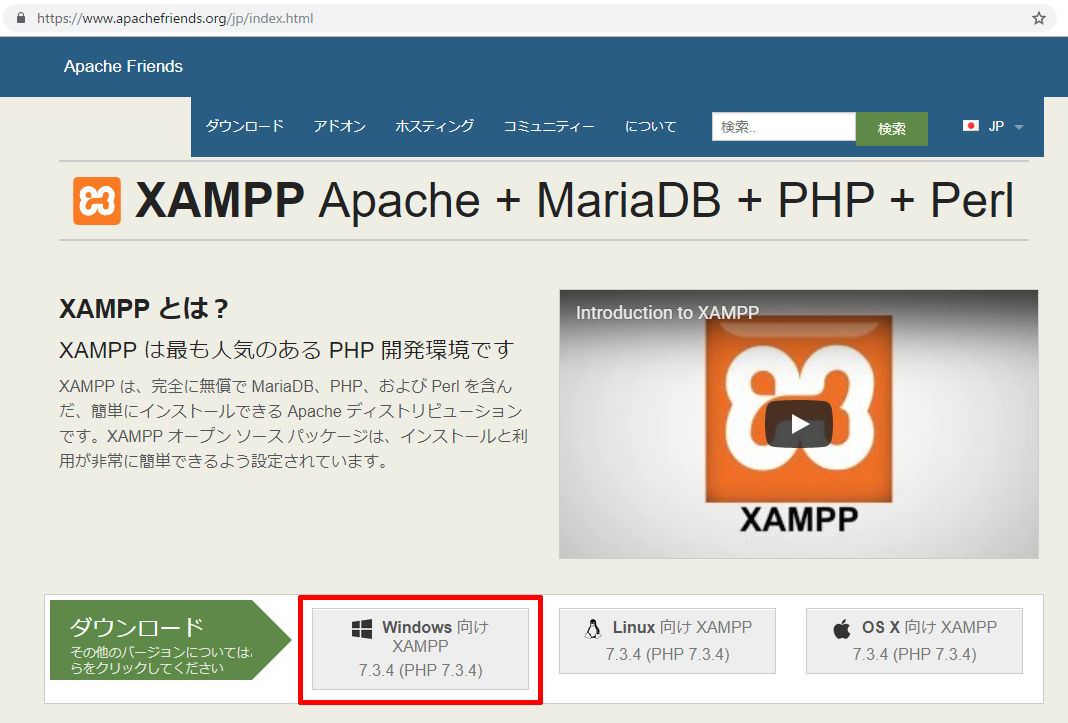Image resolution: width=1068 pixels, height=723 pixels.
Task: Expand the JP language dropdown arrow
Action: point(1019,127)
